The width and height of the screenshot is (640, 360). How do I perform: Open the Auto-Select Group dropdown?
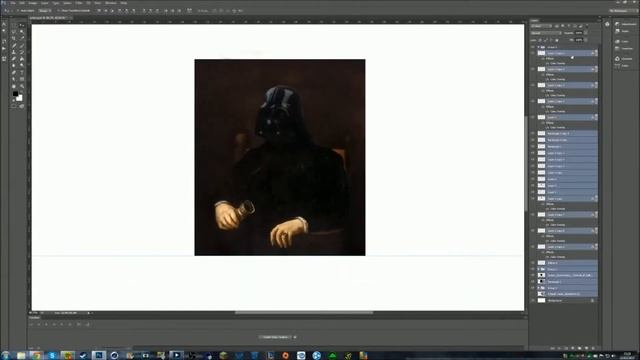click(x=45, y=11)
